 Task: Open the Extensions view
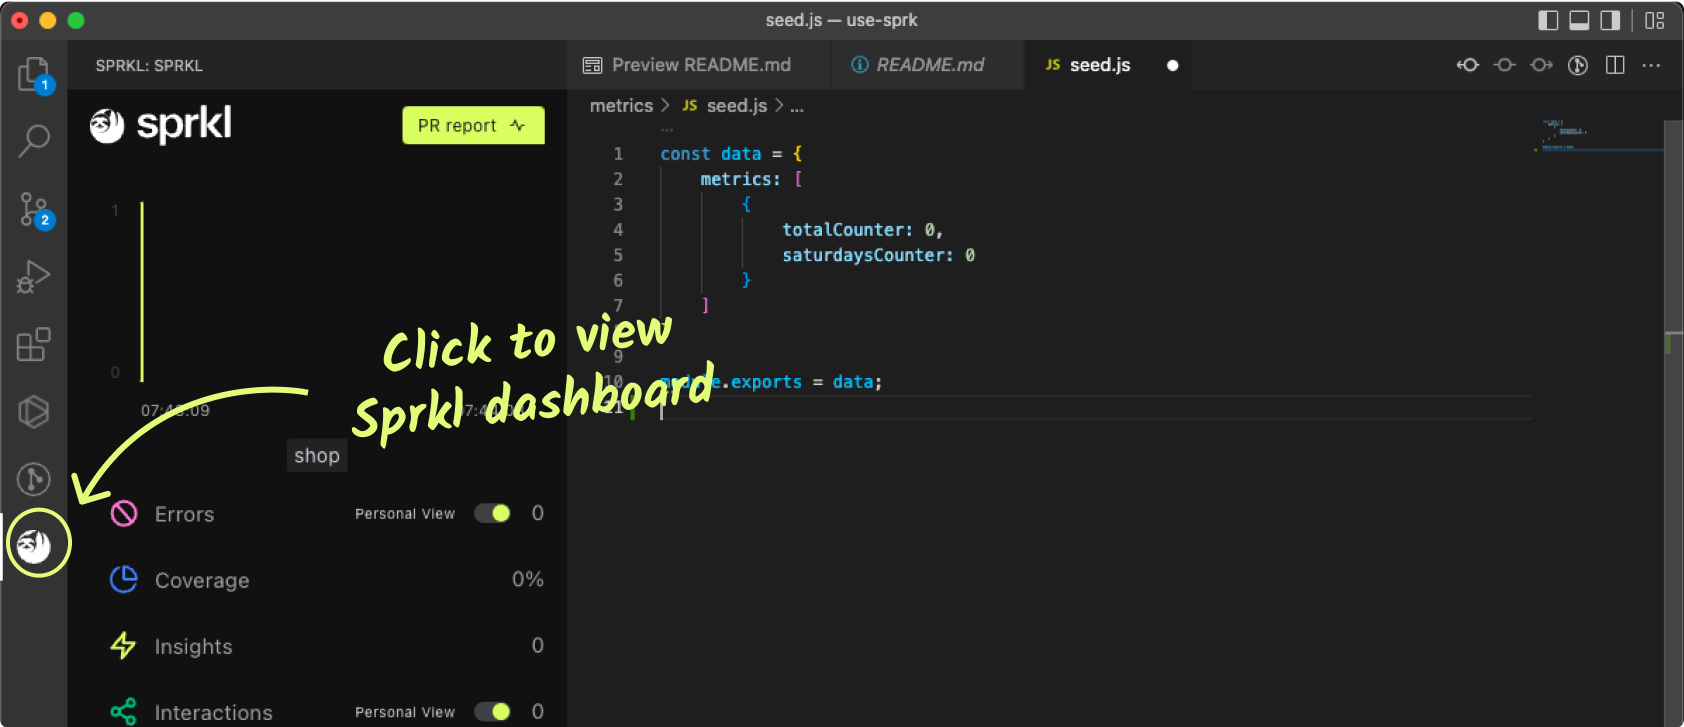pyautogui.click(x=33, y=345)
